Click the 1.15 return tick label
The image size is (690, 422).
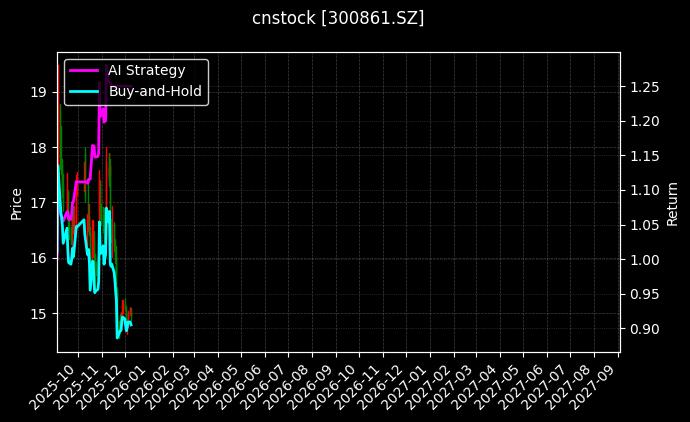pos(645,156)
